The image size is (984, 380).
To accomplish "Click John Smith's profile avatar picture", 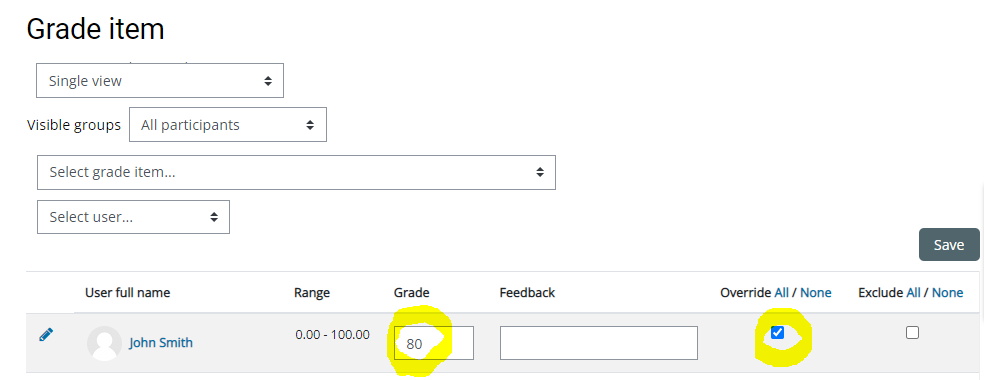I will [104, 343].
